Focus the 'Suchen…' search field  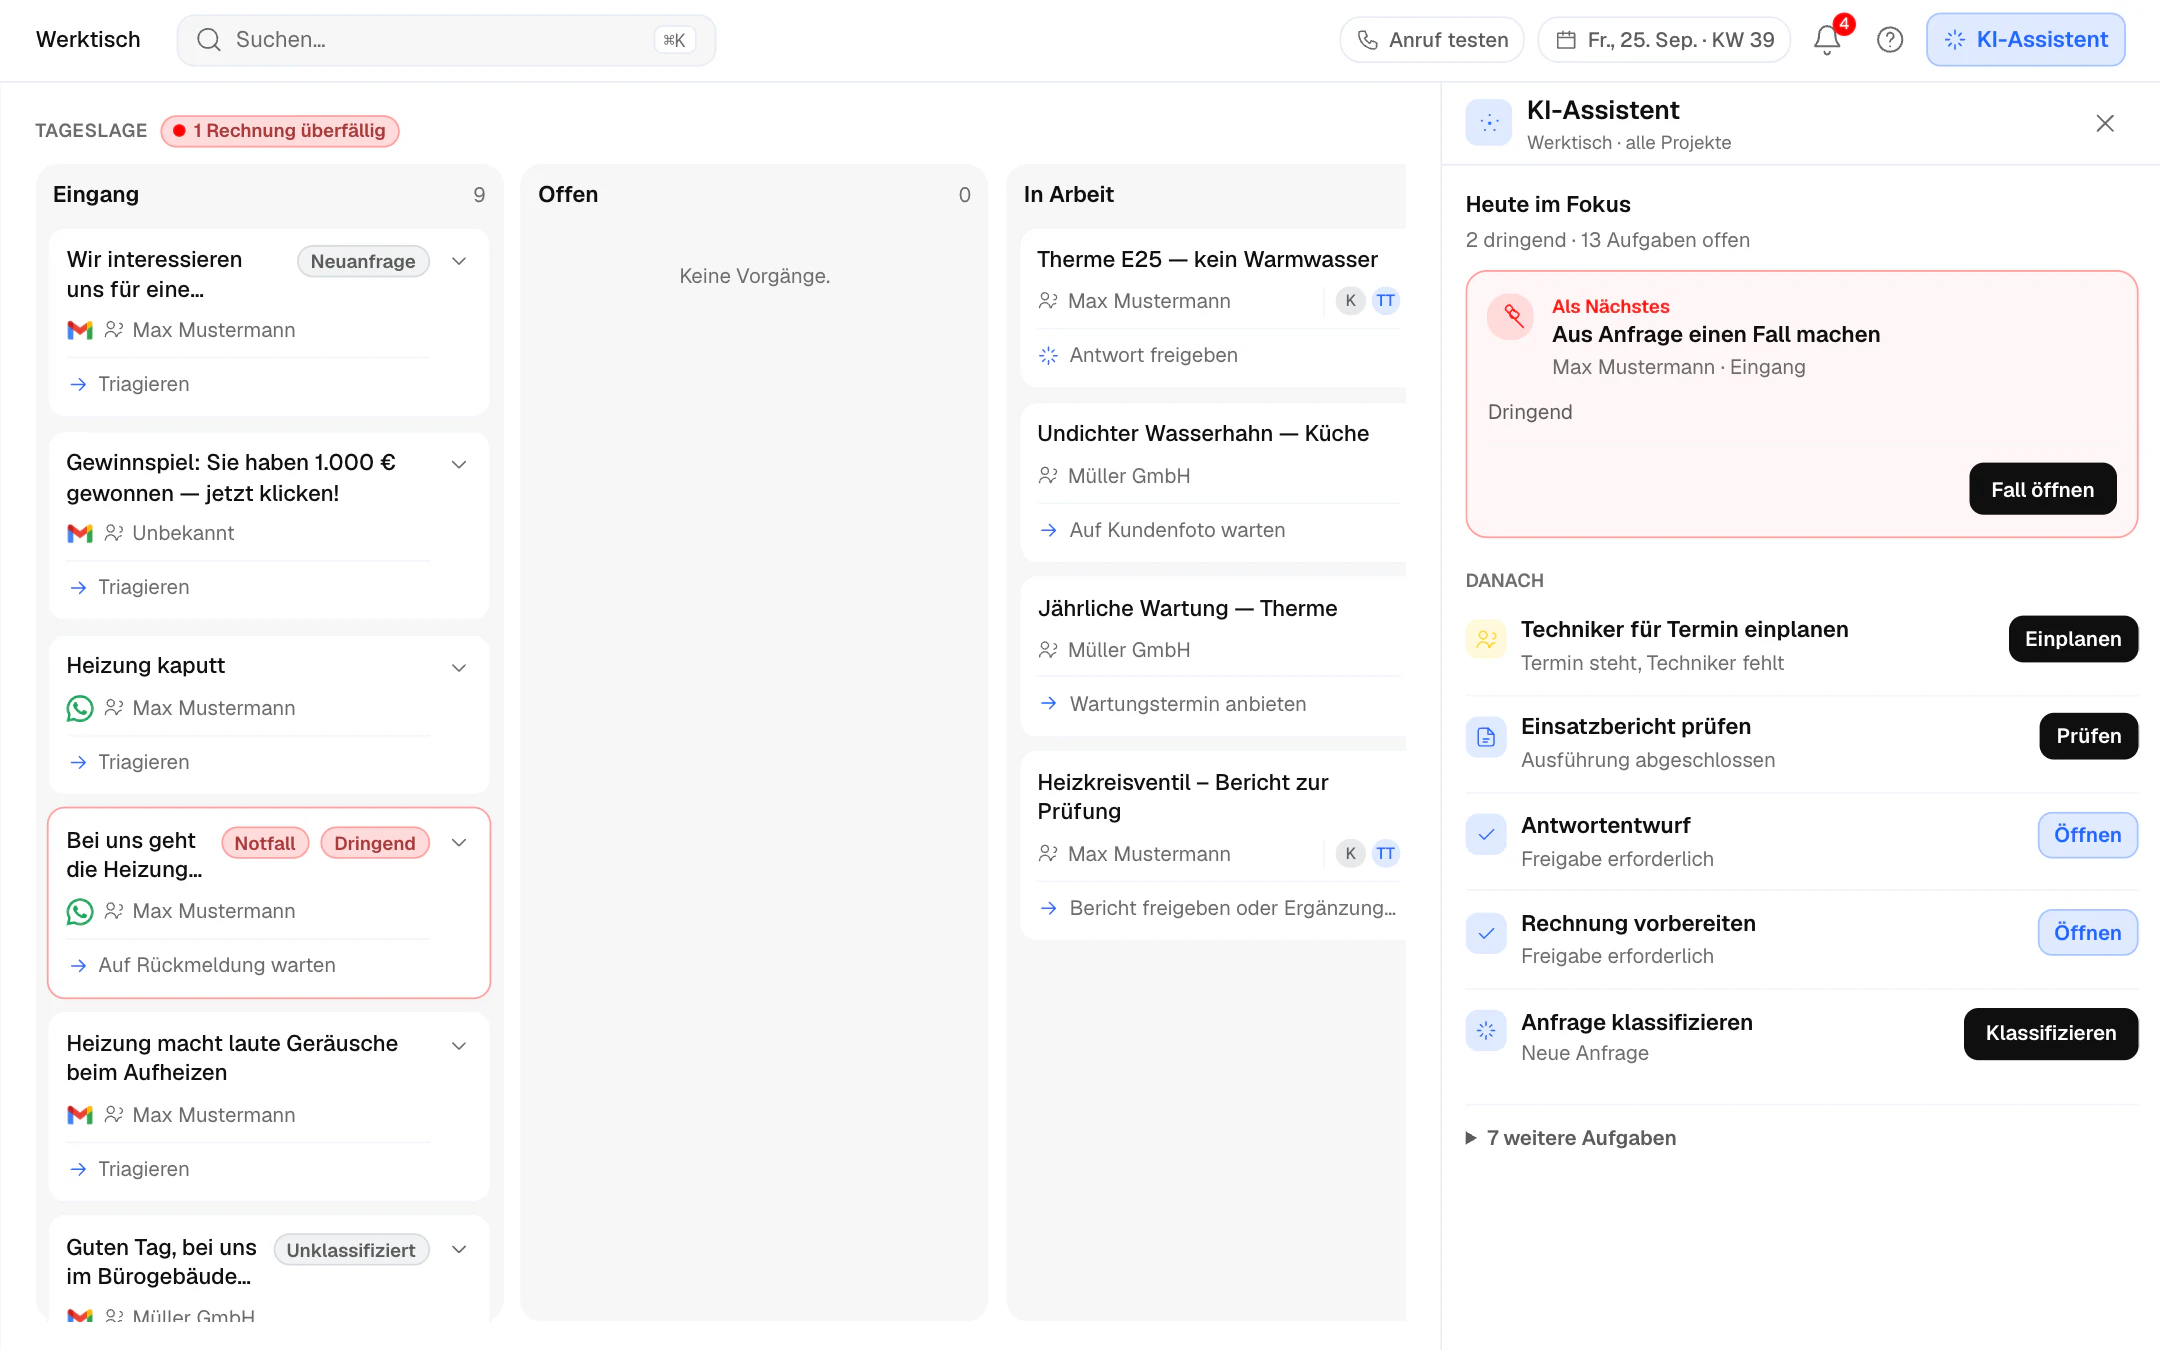pos(446,40)
